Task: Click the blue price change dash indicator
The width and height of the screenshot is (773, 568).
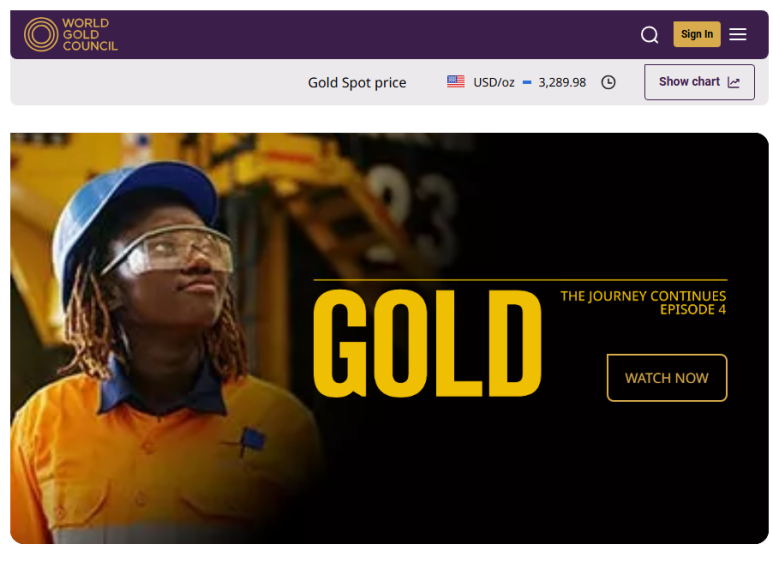Action: (x=527, y=82)
